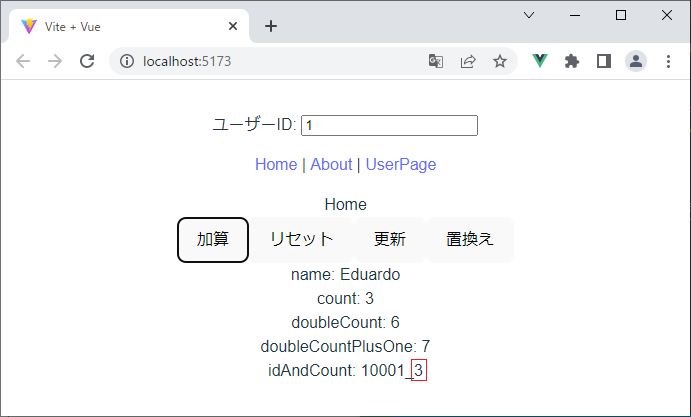This screenshot has height=417, width=691.
Task: Click the 更新 button
Action: point(390,240)
